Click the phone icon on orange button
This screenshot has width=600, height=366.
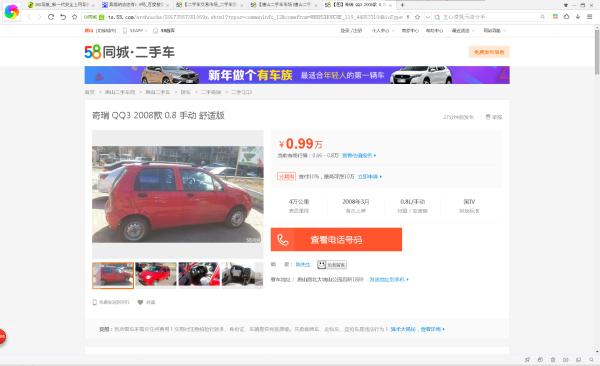click(x=282, y=240)
